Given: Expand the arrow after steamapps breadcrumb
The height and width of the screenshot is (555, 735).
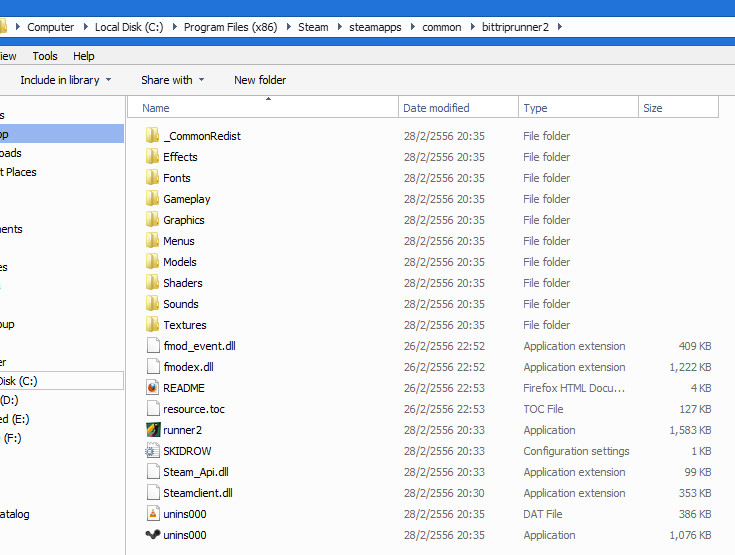Looking at the screenshot, I should 412,27.
